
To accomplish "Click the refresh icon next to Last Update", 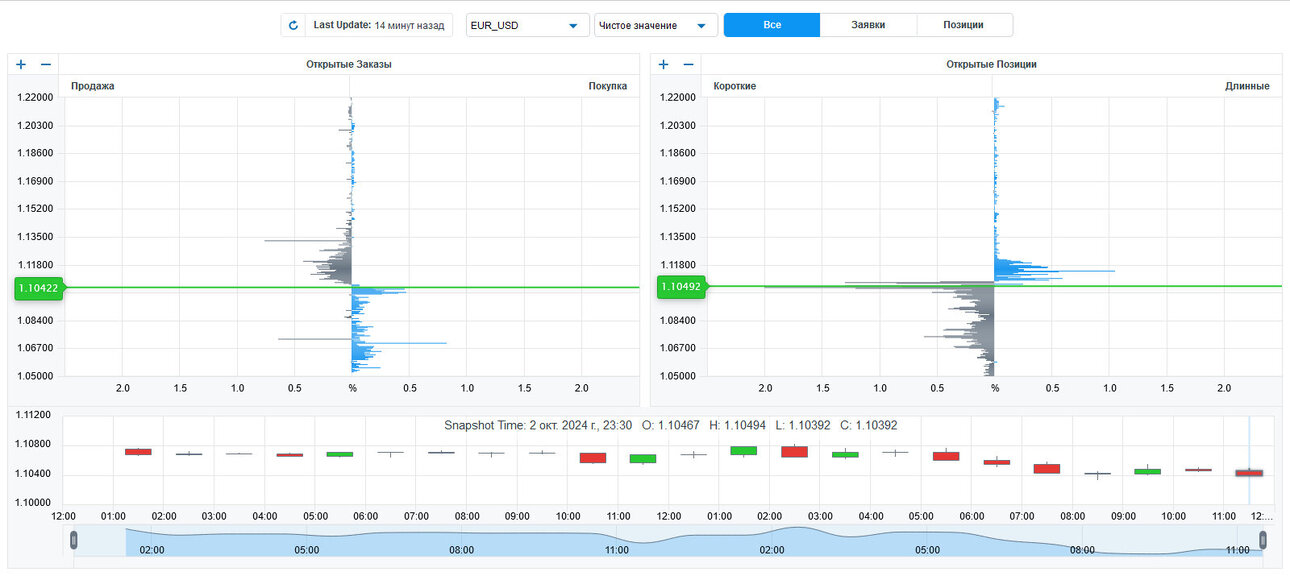I will (293, 25).
